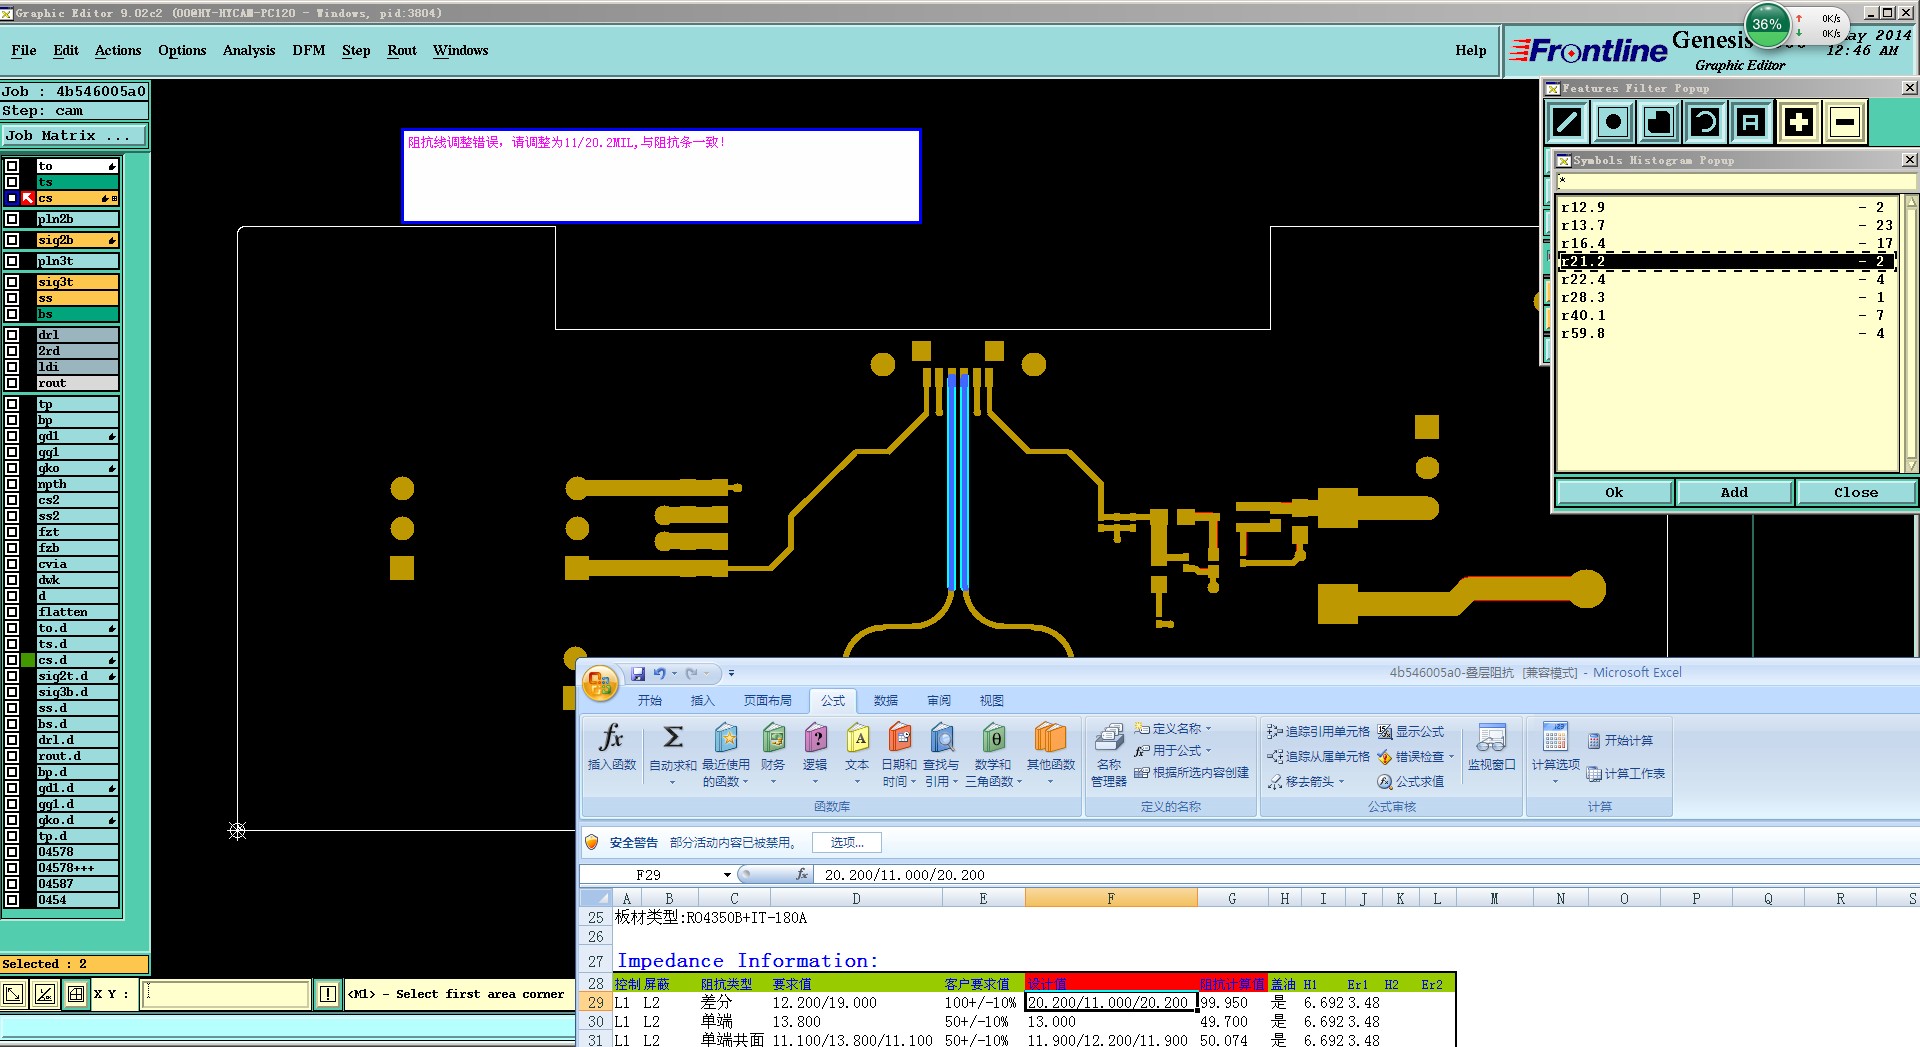Toggle checkbox for layer drl
Image resolution: width=1920 pixels, height=1047 pixels.
click(x=12, y=335)
